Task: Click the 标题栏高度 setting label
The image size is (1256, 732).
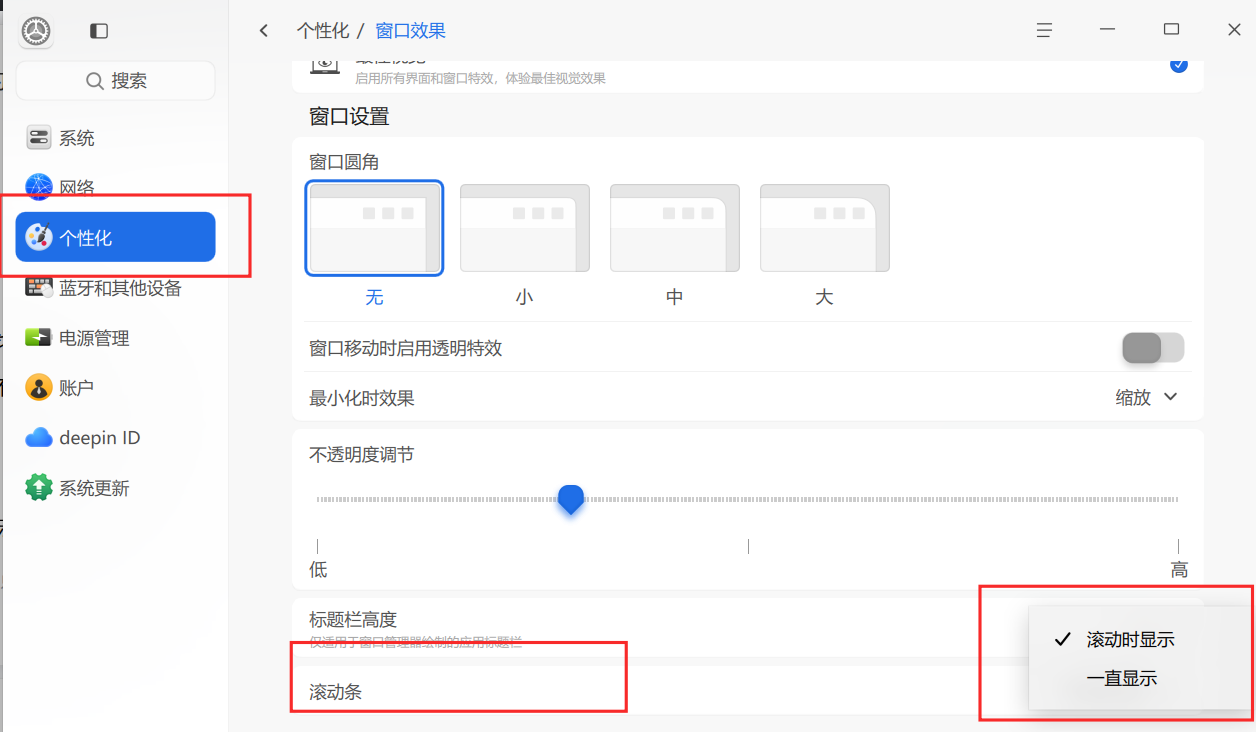Action: click(x=353, y=620)
